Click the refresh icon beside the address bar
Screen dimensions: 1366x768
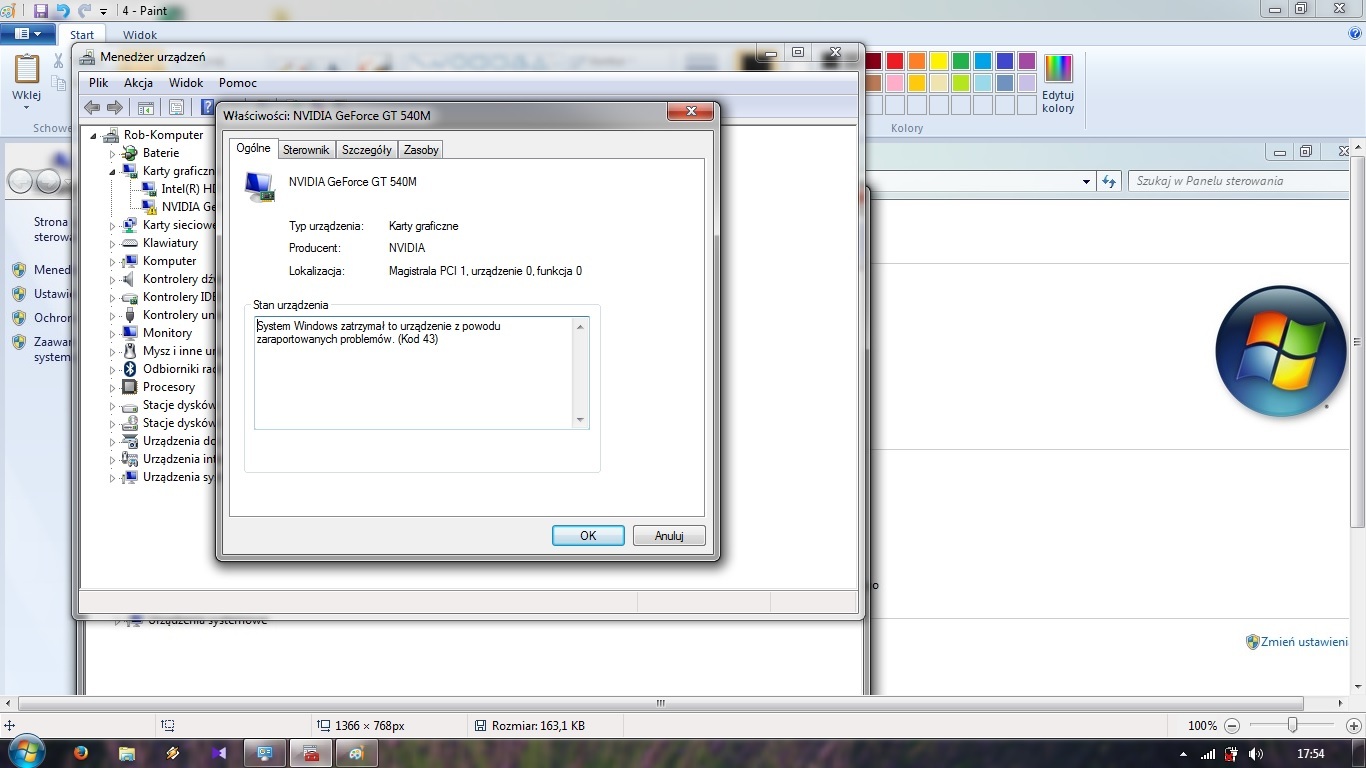[1108, 181]
